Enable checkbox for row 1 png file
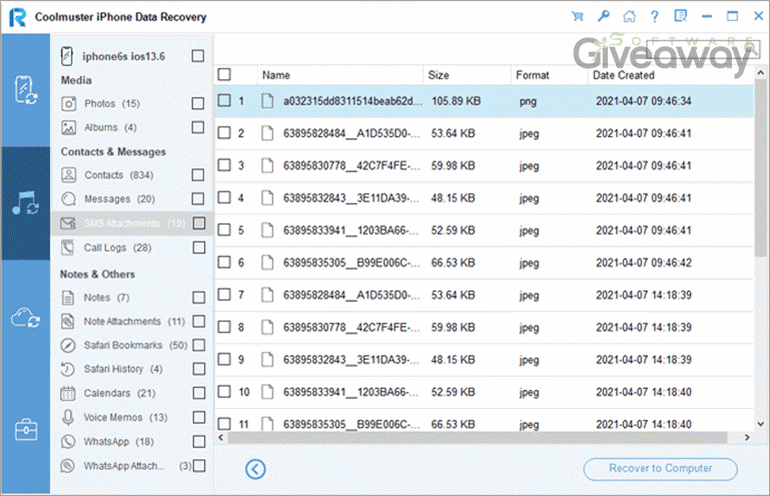 pyautogui.click(x=225, y=101)
